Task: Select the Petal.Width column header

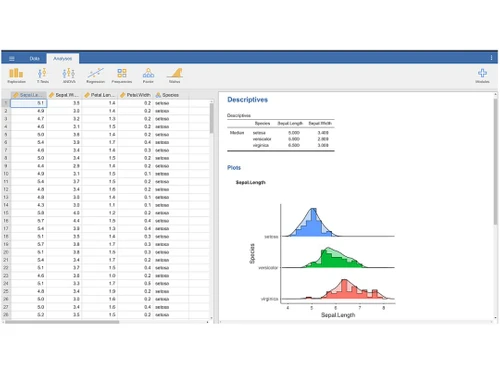Action: pyautogui.click(x=135, y=95)
